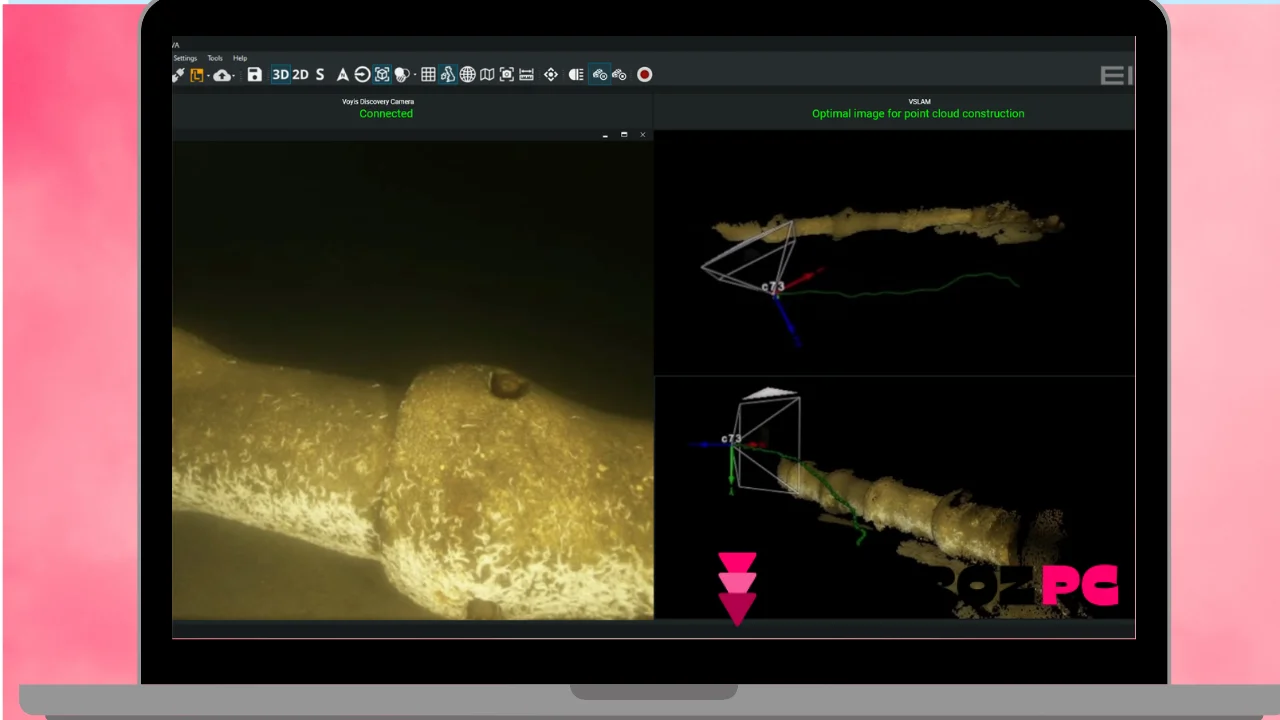Minimize the camera video panel

(x=605, y=135)
